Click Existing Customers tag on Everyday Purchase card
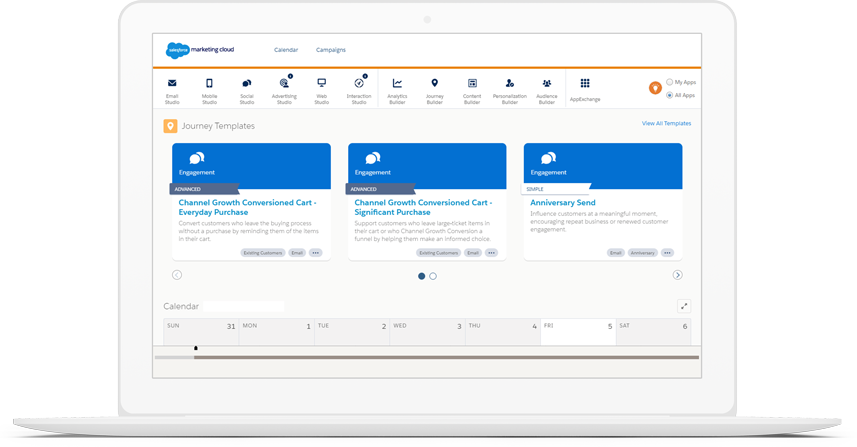Viewport: 857px width, 447px height. coord(263,253)
